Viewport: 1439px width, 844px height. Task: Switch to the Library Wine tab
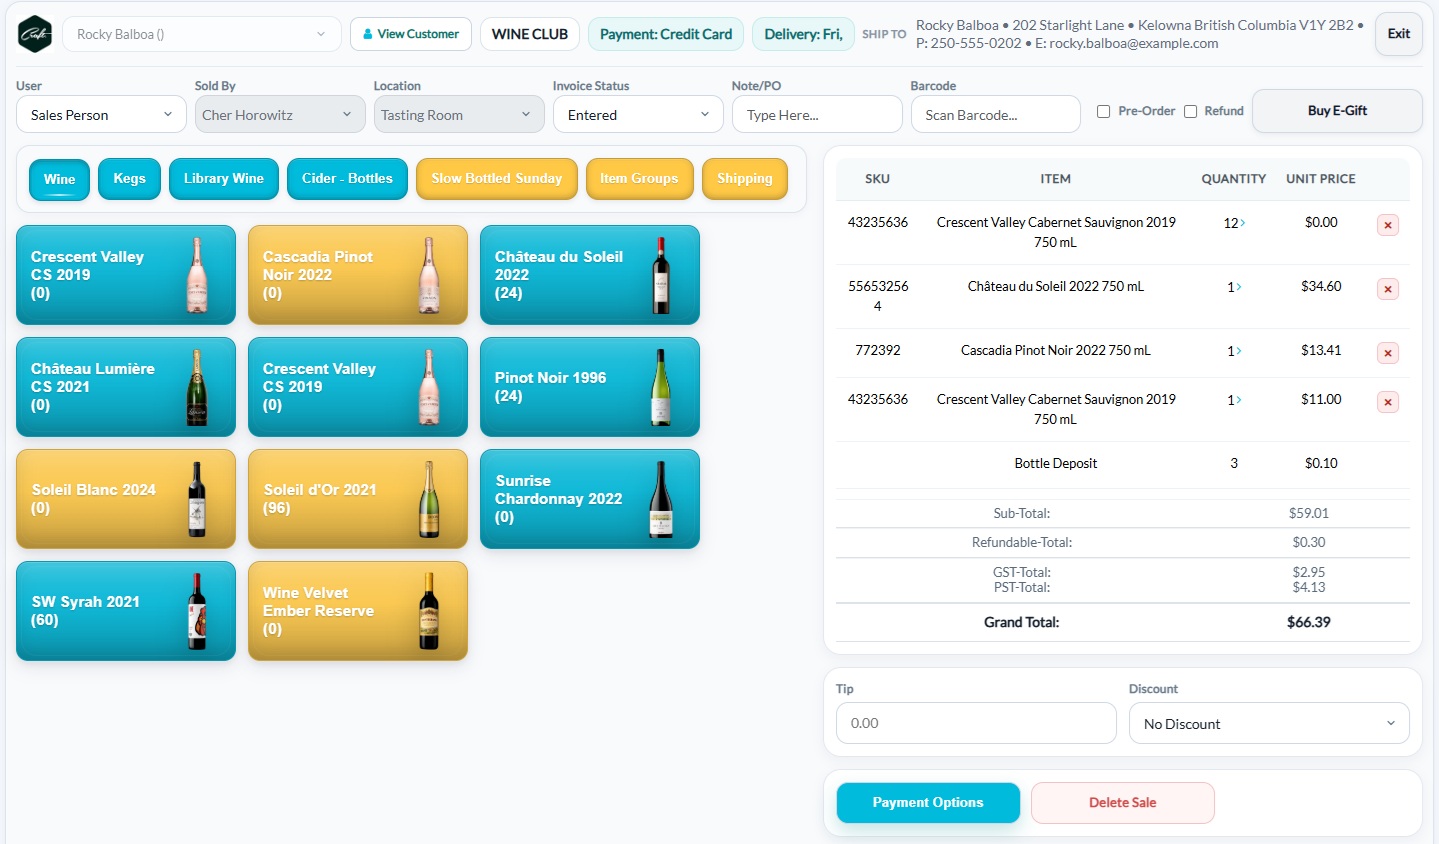pos(224,179)
